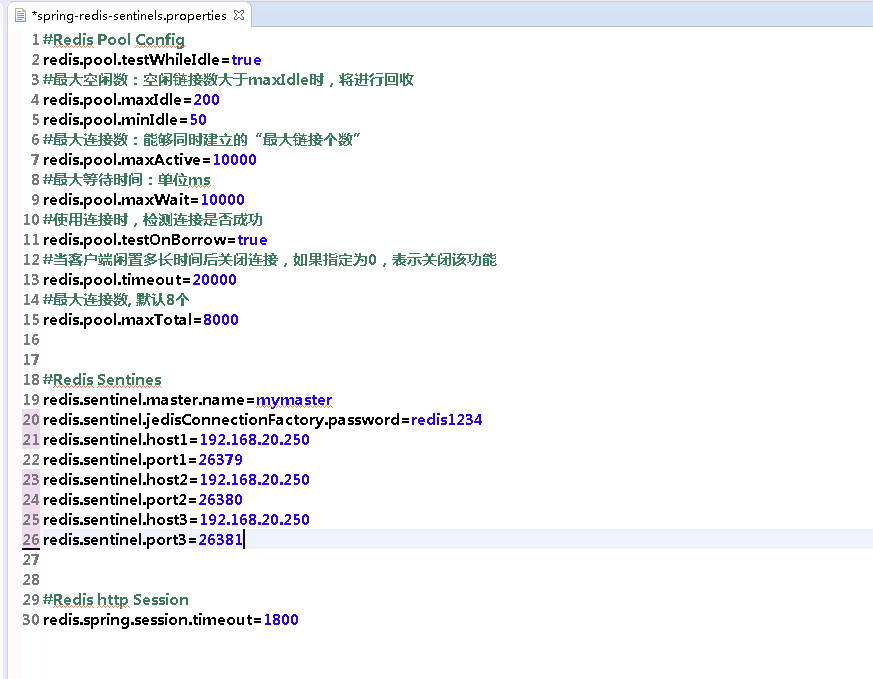Click the value 'mymaster'

point(294,400)
